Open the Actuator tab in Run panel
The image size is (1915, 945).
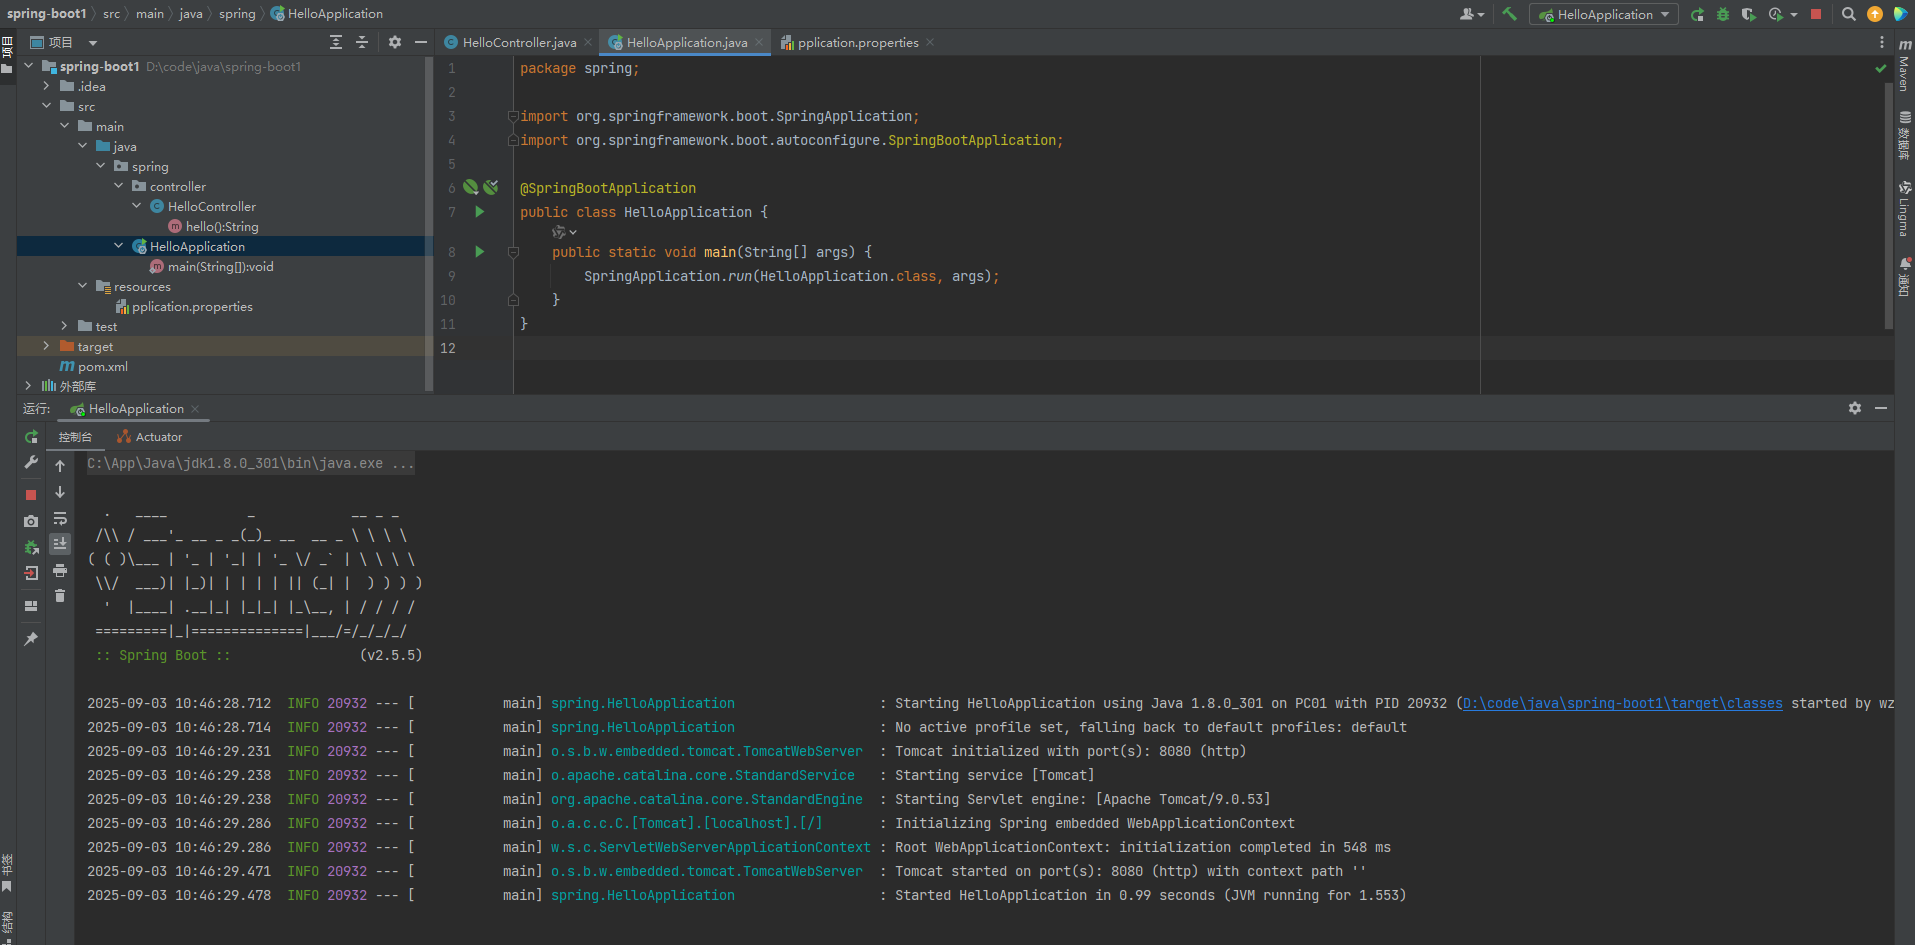tap(149, 437)
